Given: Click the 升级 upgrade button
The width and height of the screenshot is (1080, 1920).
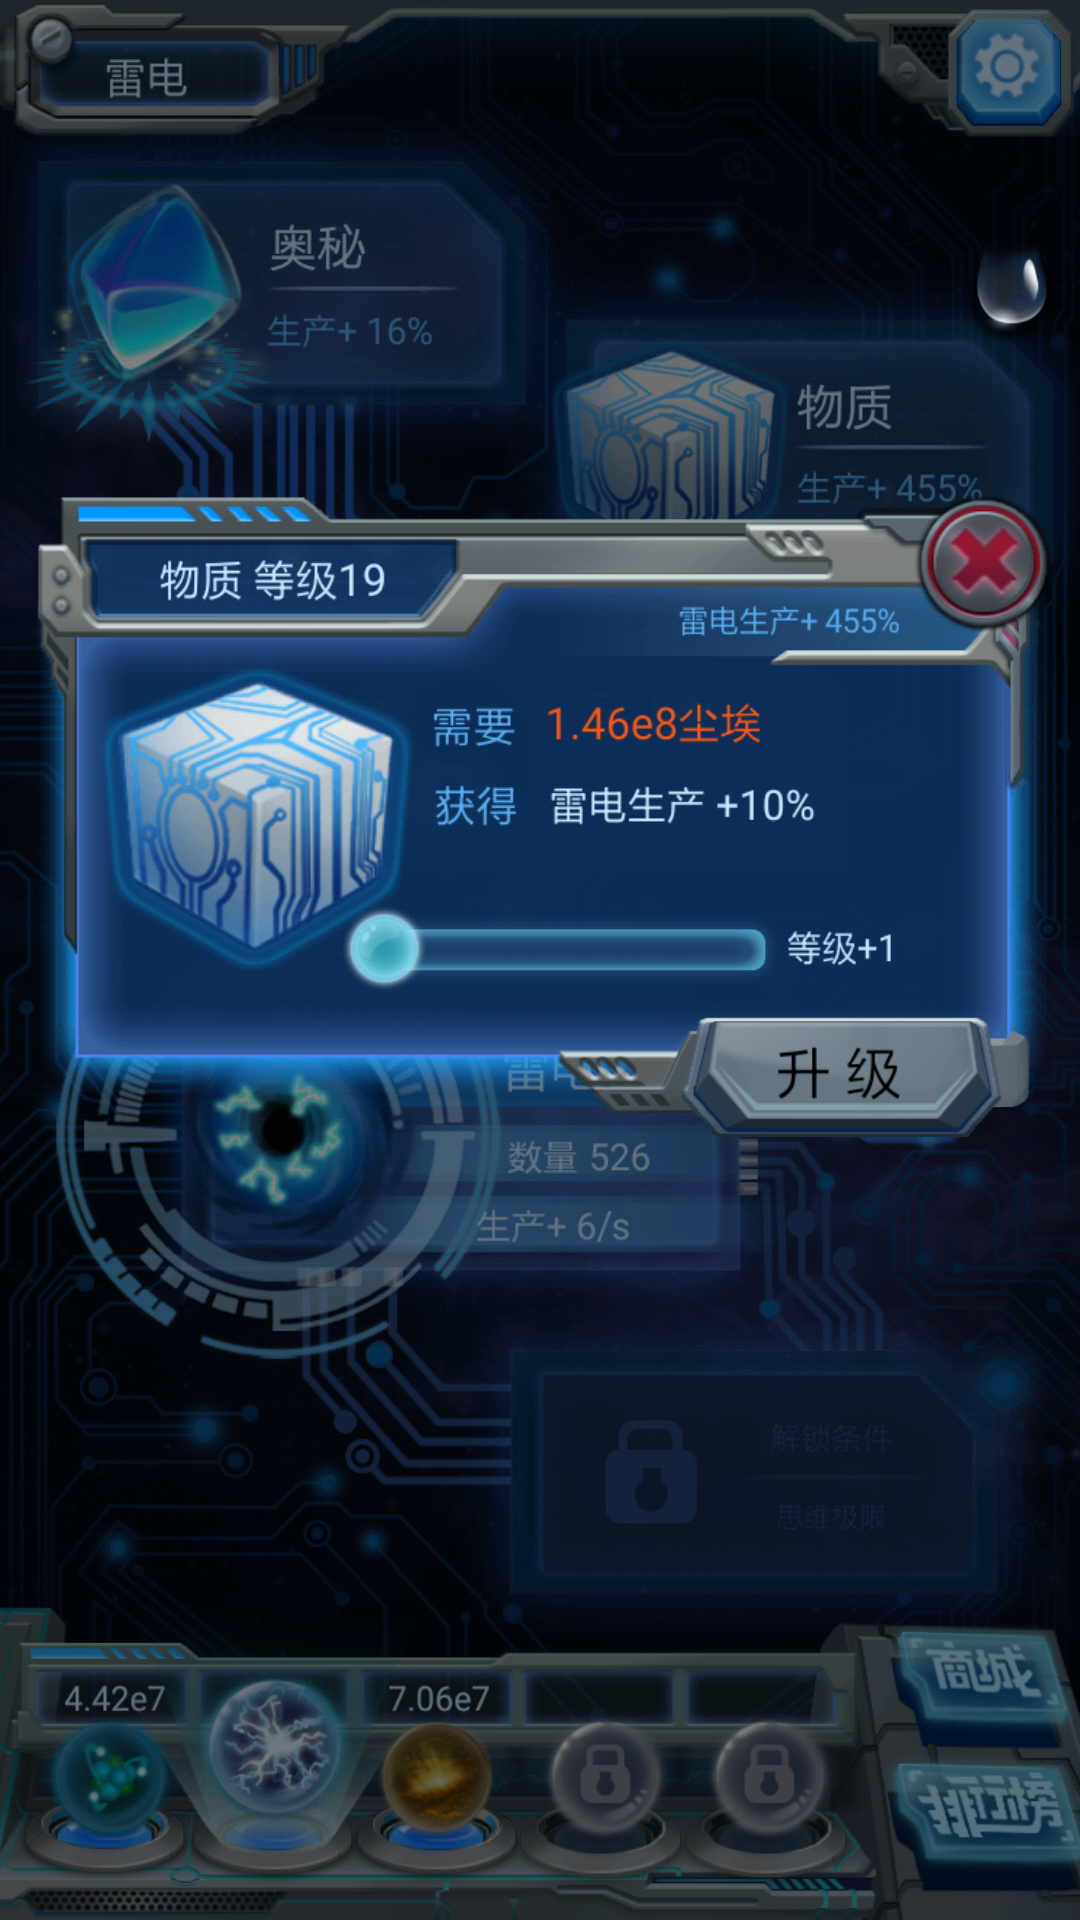Looking at the screenshot, I should [x=838, y=1075].
